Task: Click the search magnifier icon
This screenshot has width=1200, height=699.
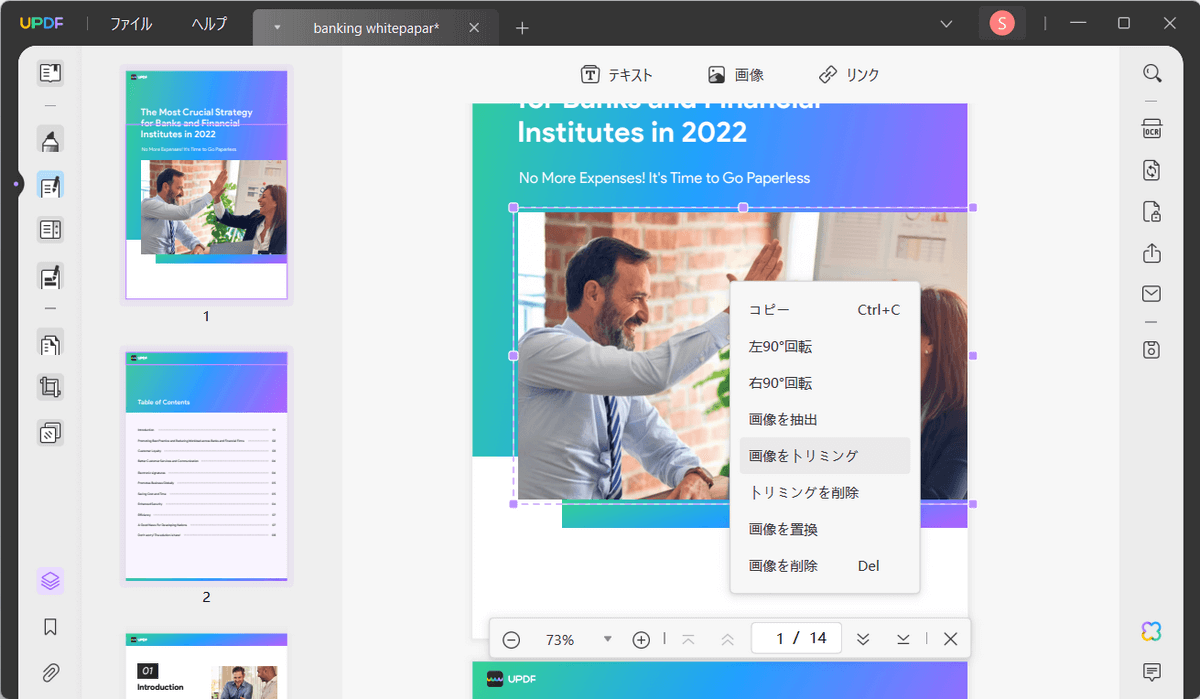Action: pos(1152,73)
